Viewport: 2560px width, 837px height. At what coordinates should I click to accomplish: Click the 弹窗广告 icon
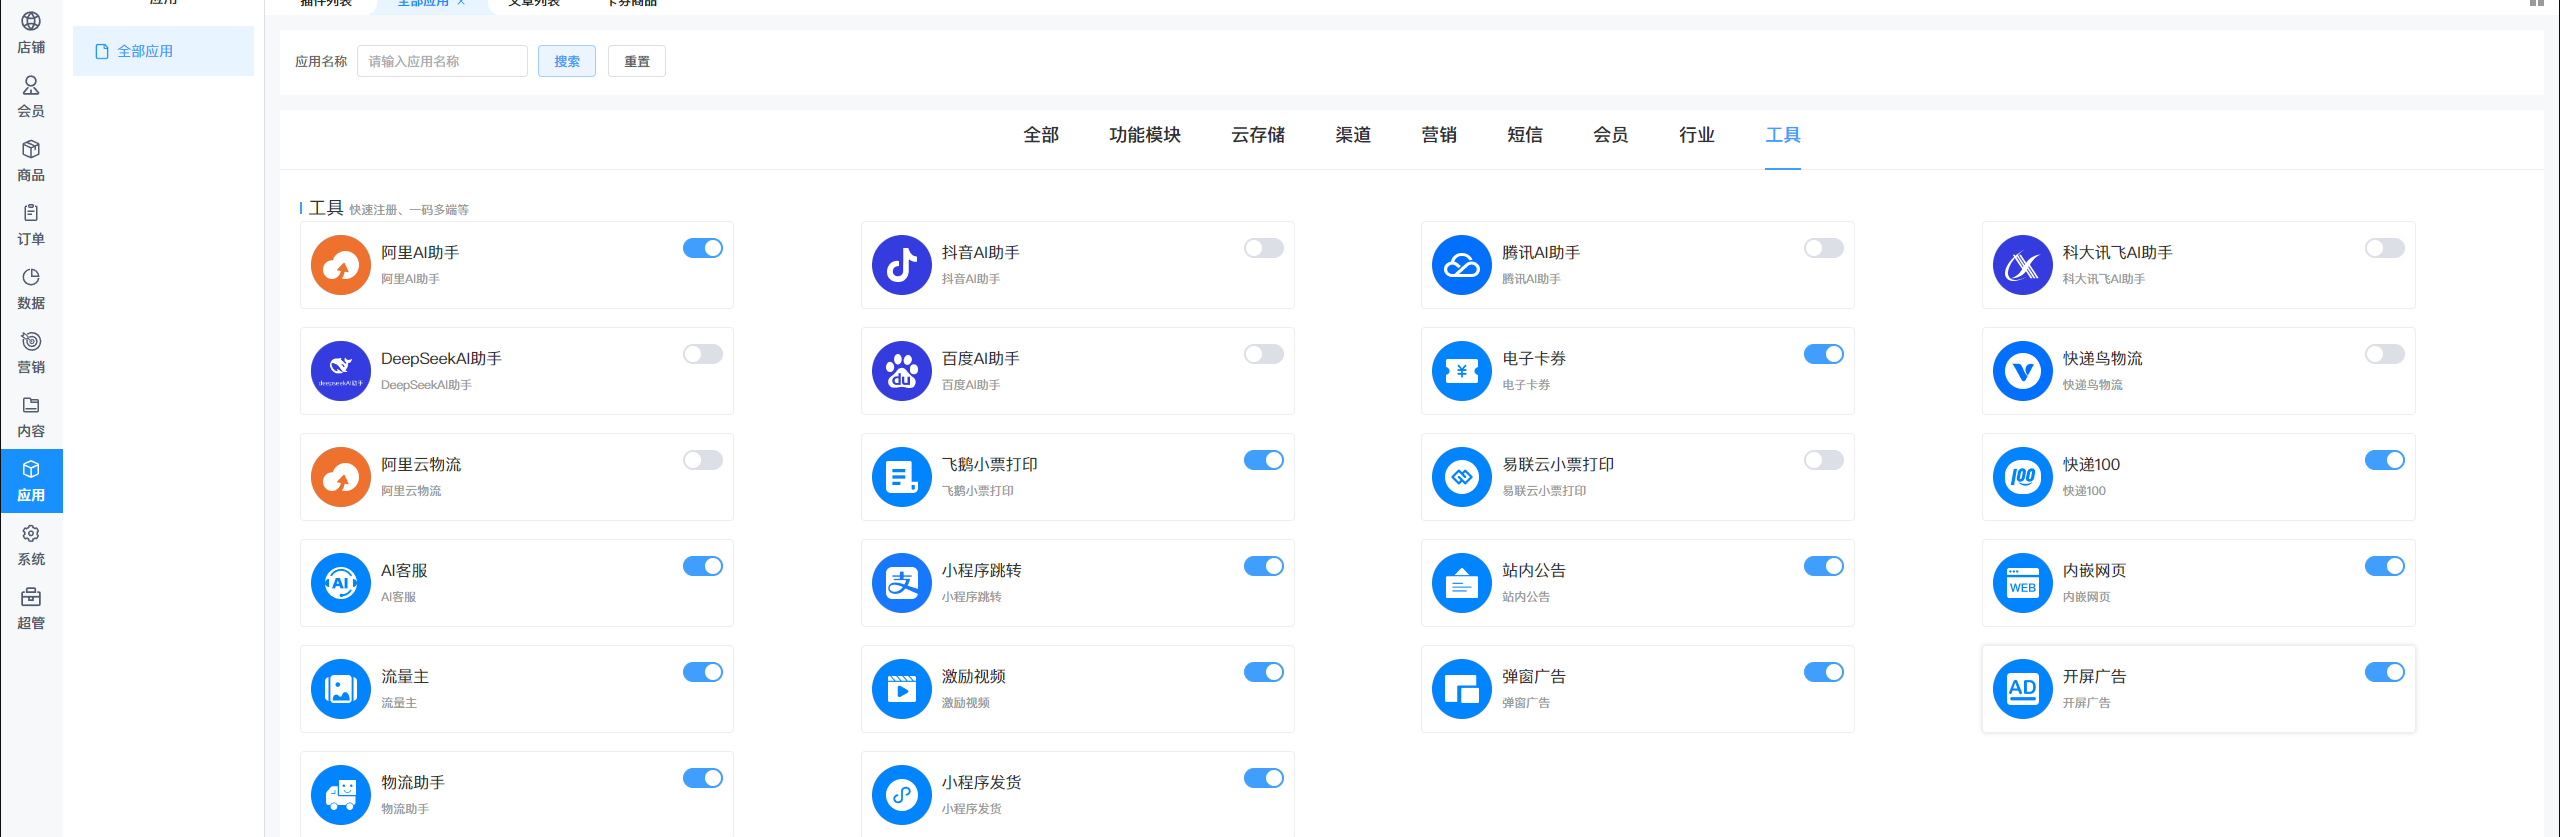1462,689
